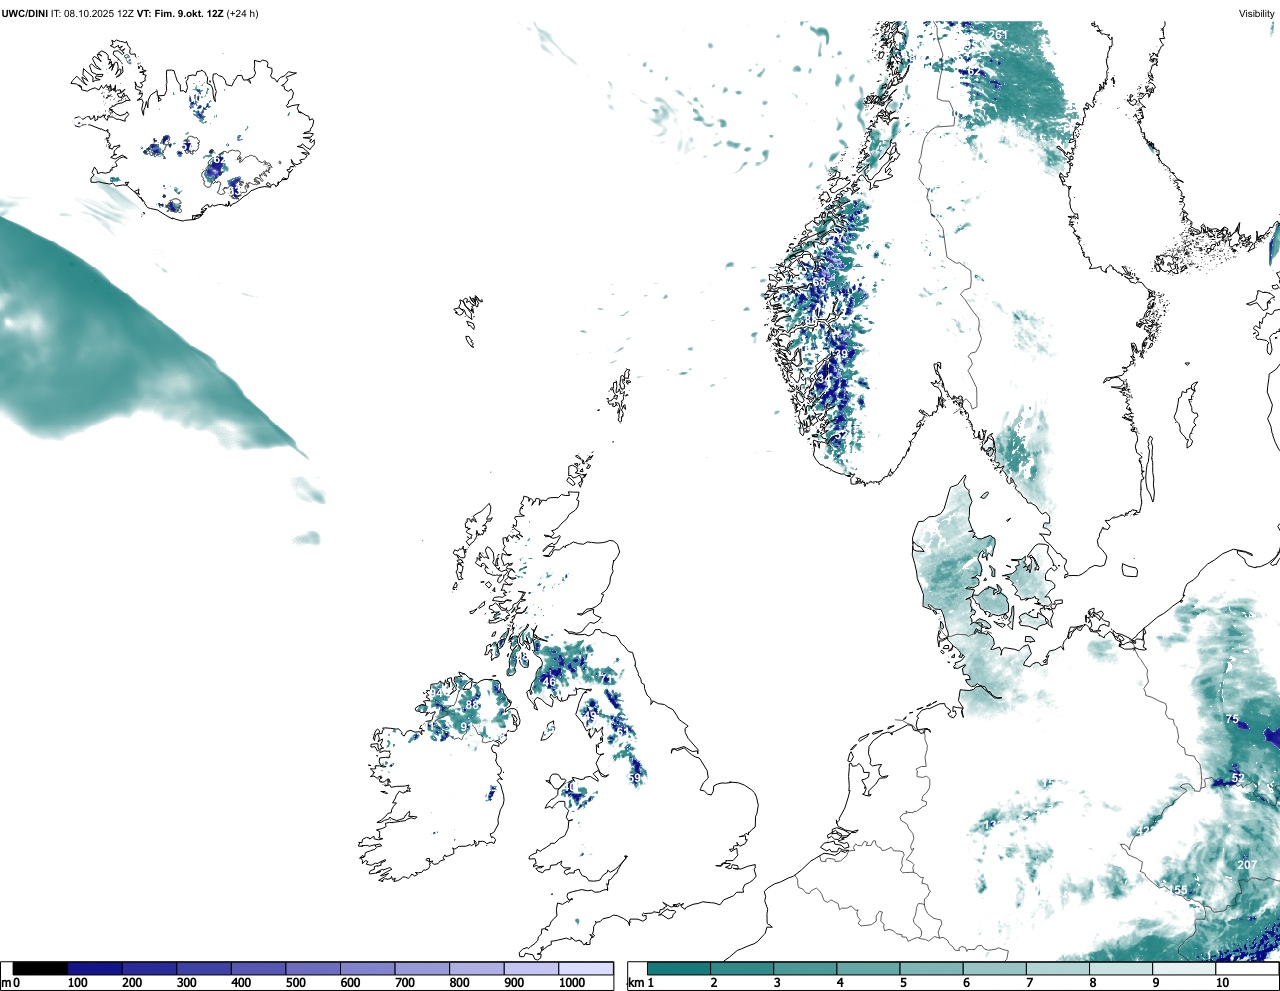Click the value 46 over southern Scotland
The image size is (1280, 991).
coord(549,682)
